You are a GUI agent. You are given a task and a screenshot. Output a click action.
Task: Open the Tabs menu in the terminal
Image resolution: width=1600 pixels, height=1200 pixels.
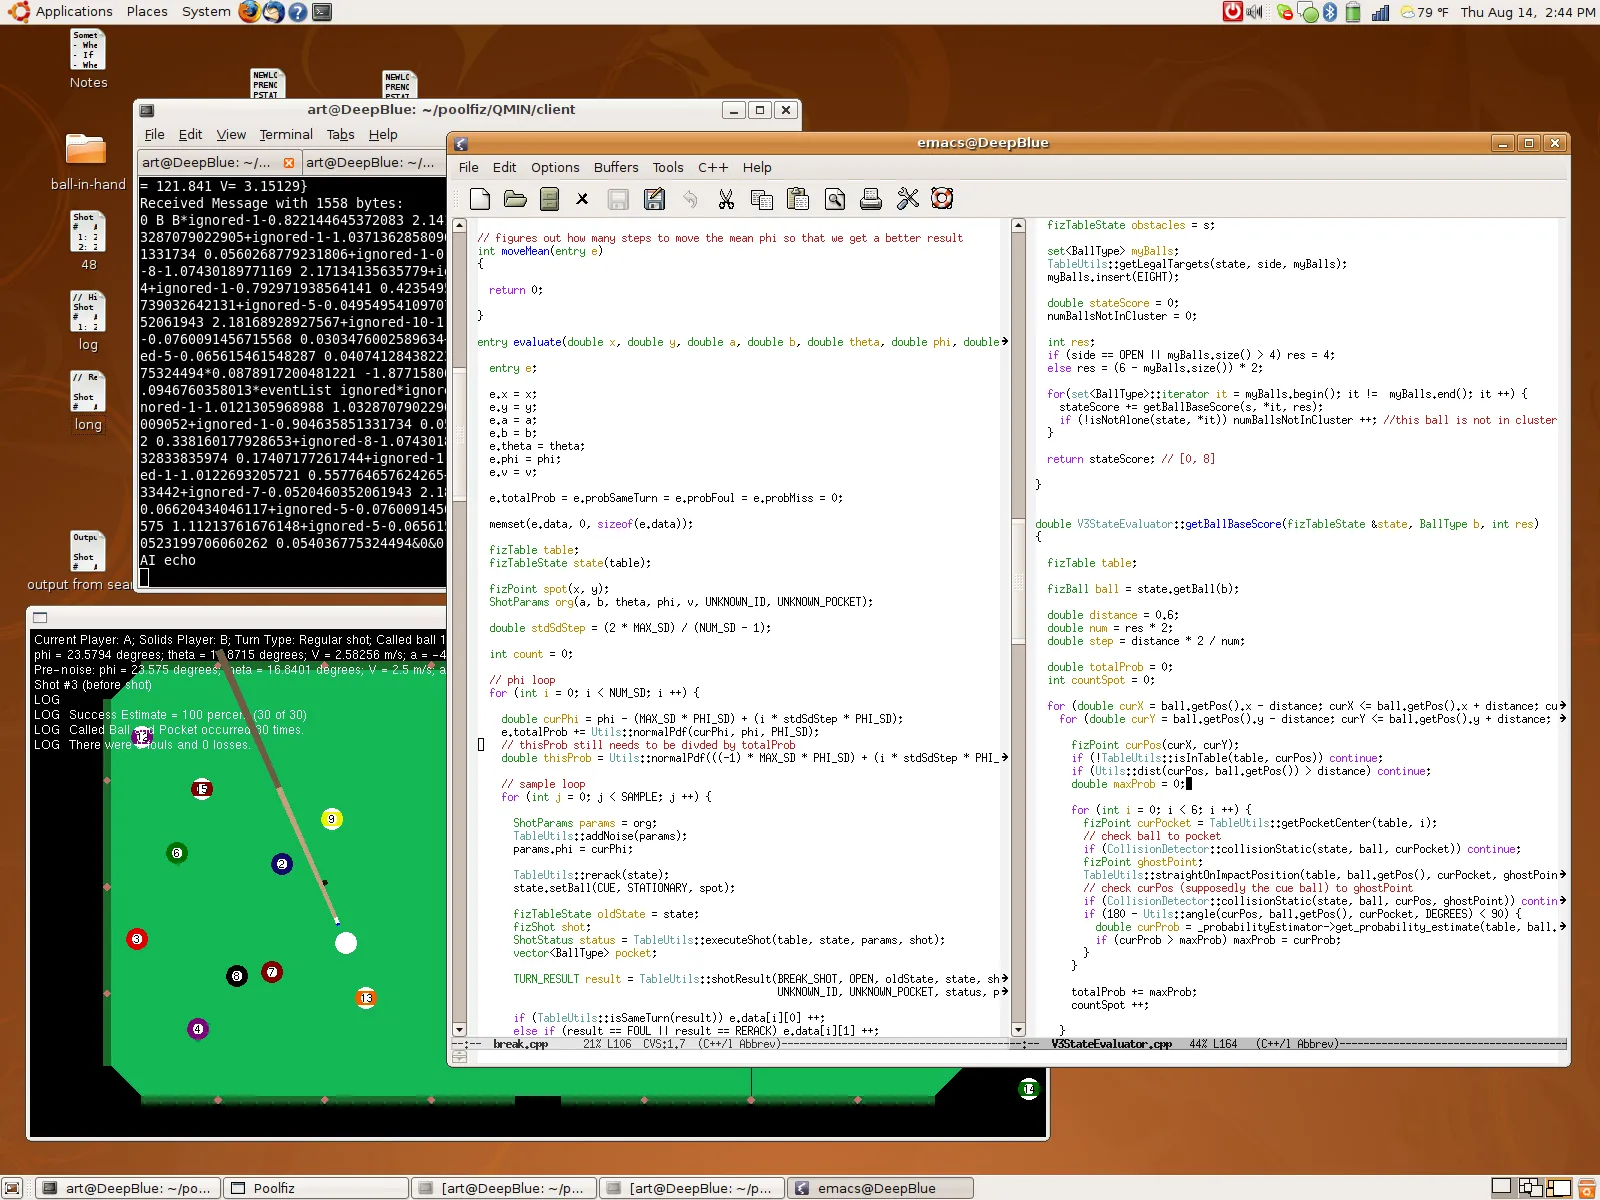(340, 134)
